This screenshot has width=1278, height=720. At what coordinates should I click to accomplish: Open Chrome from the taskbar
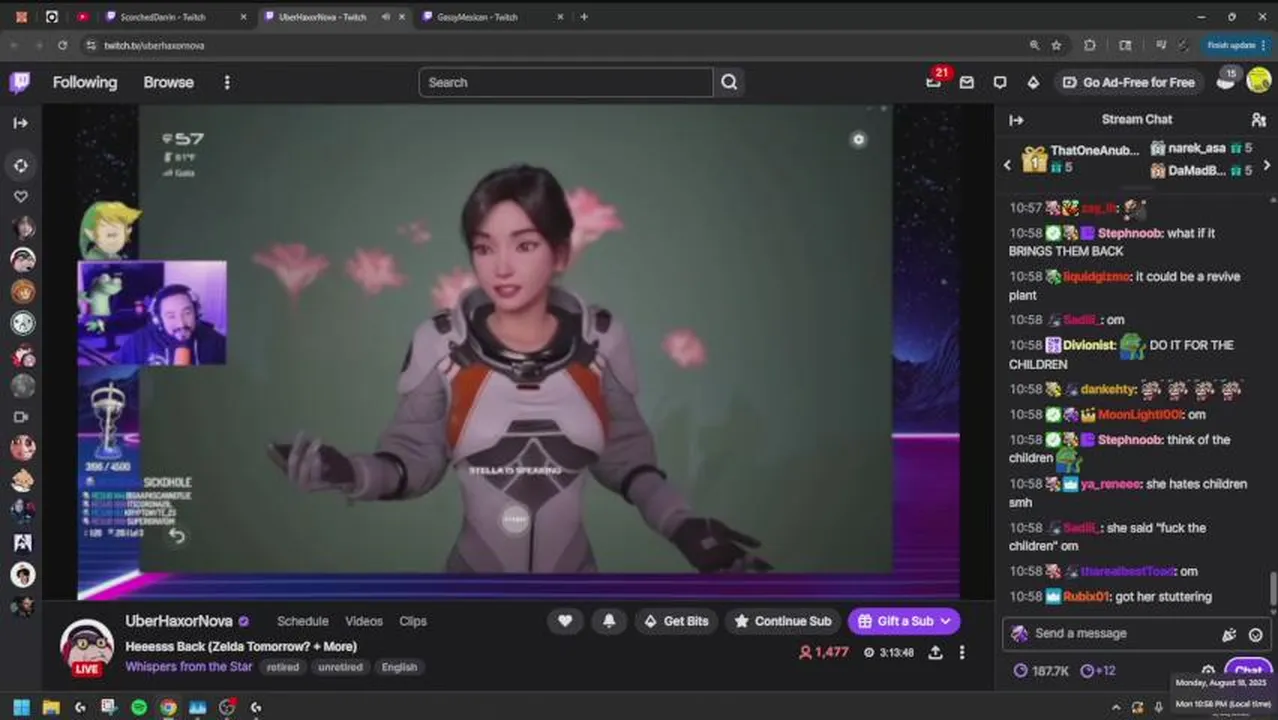[x=169, y=707]
